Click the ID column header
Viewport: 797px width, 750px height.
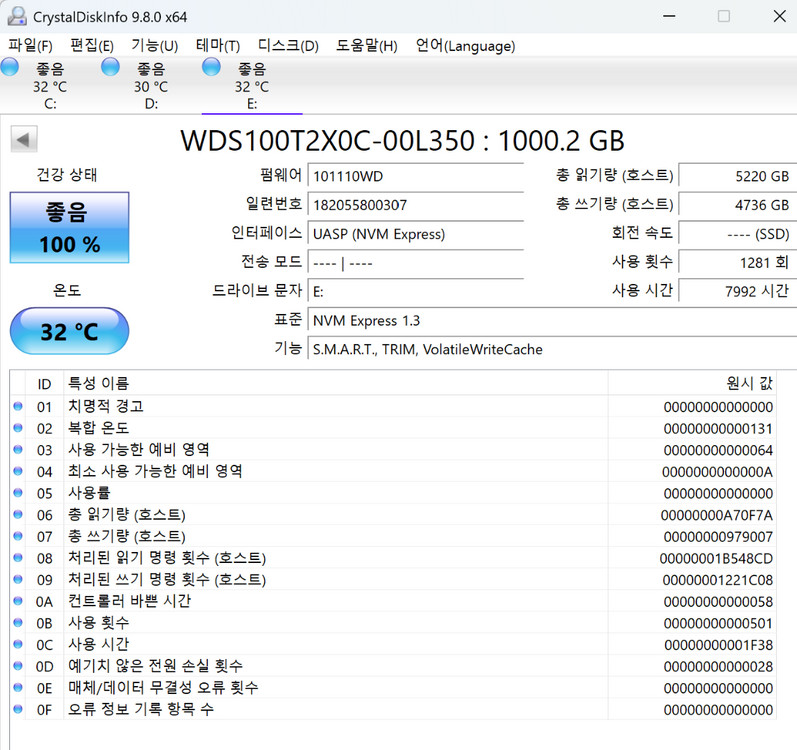click(44, 384)
